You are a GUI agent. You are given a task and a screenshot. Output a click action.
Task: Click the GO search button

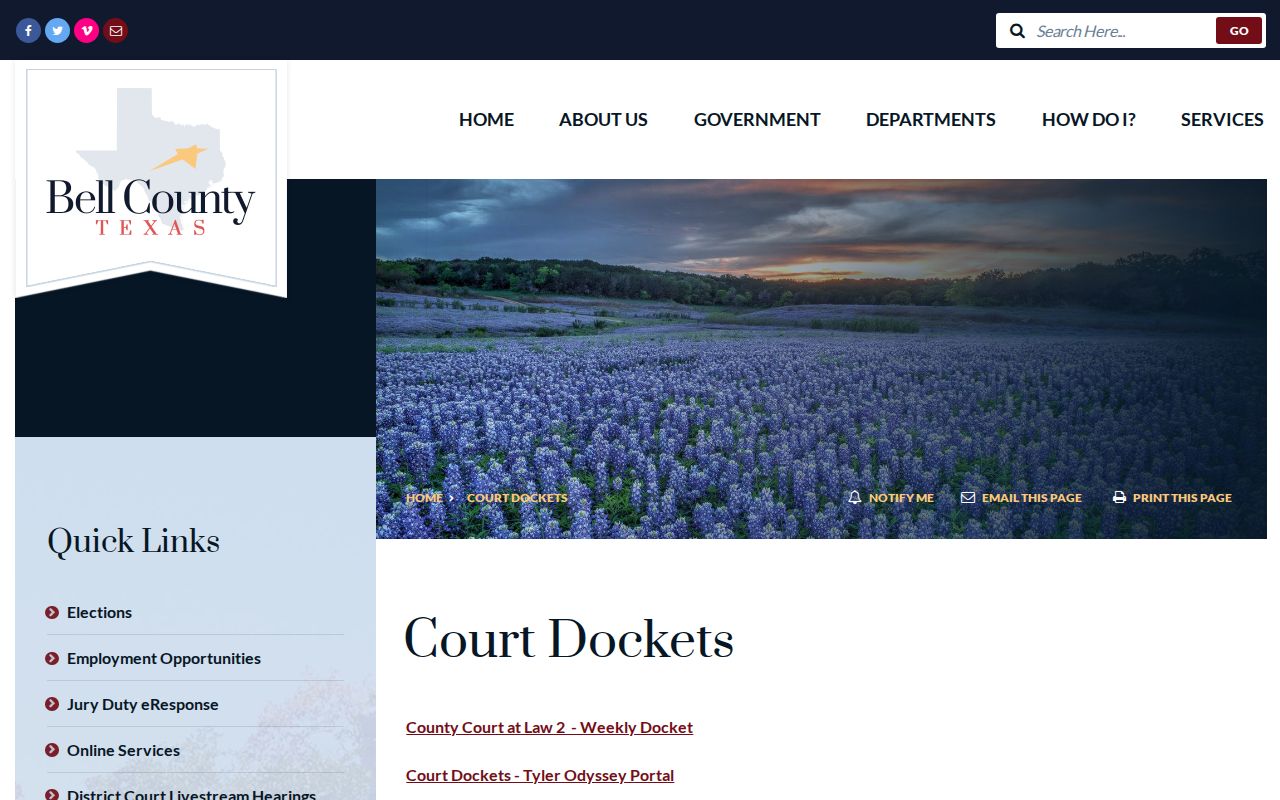(1239, 31)
